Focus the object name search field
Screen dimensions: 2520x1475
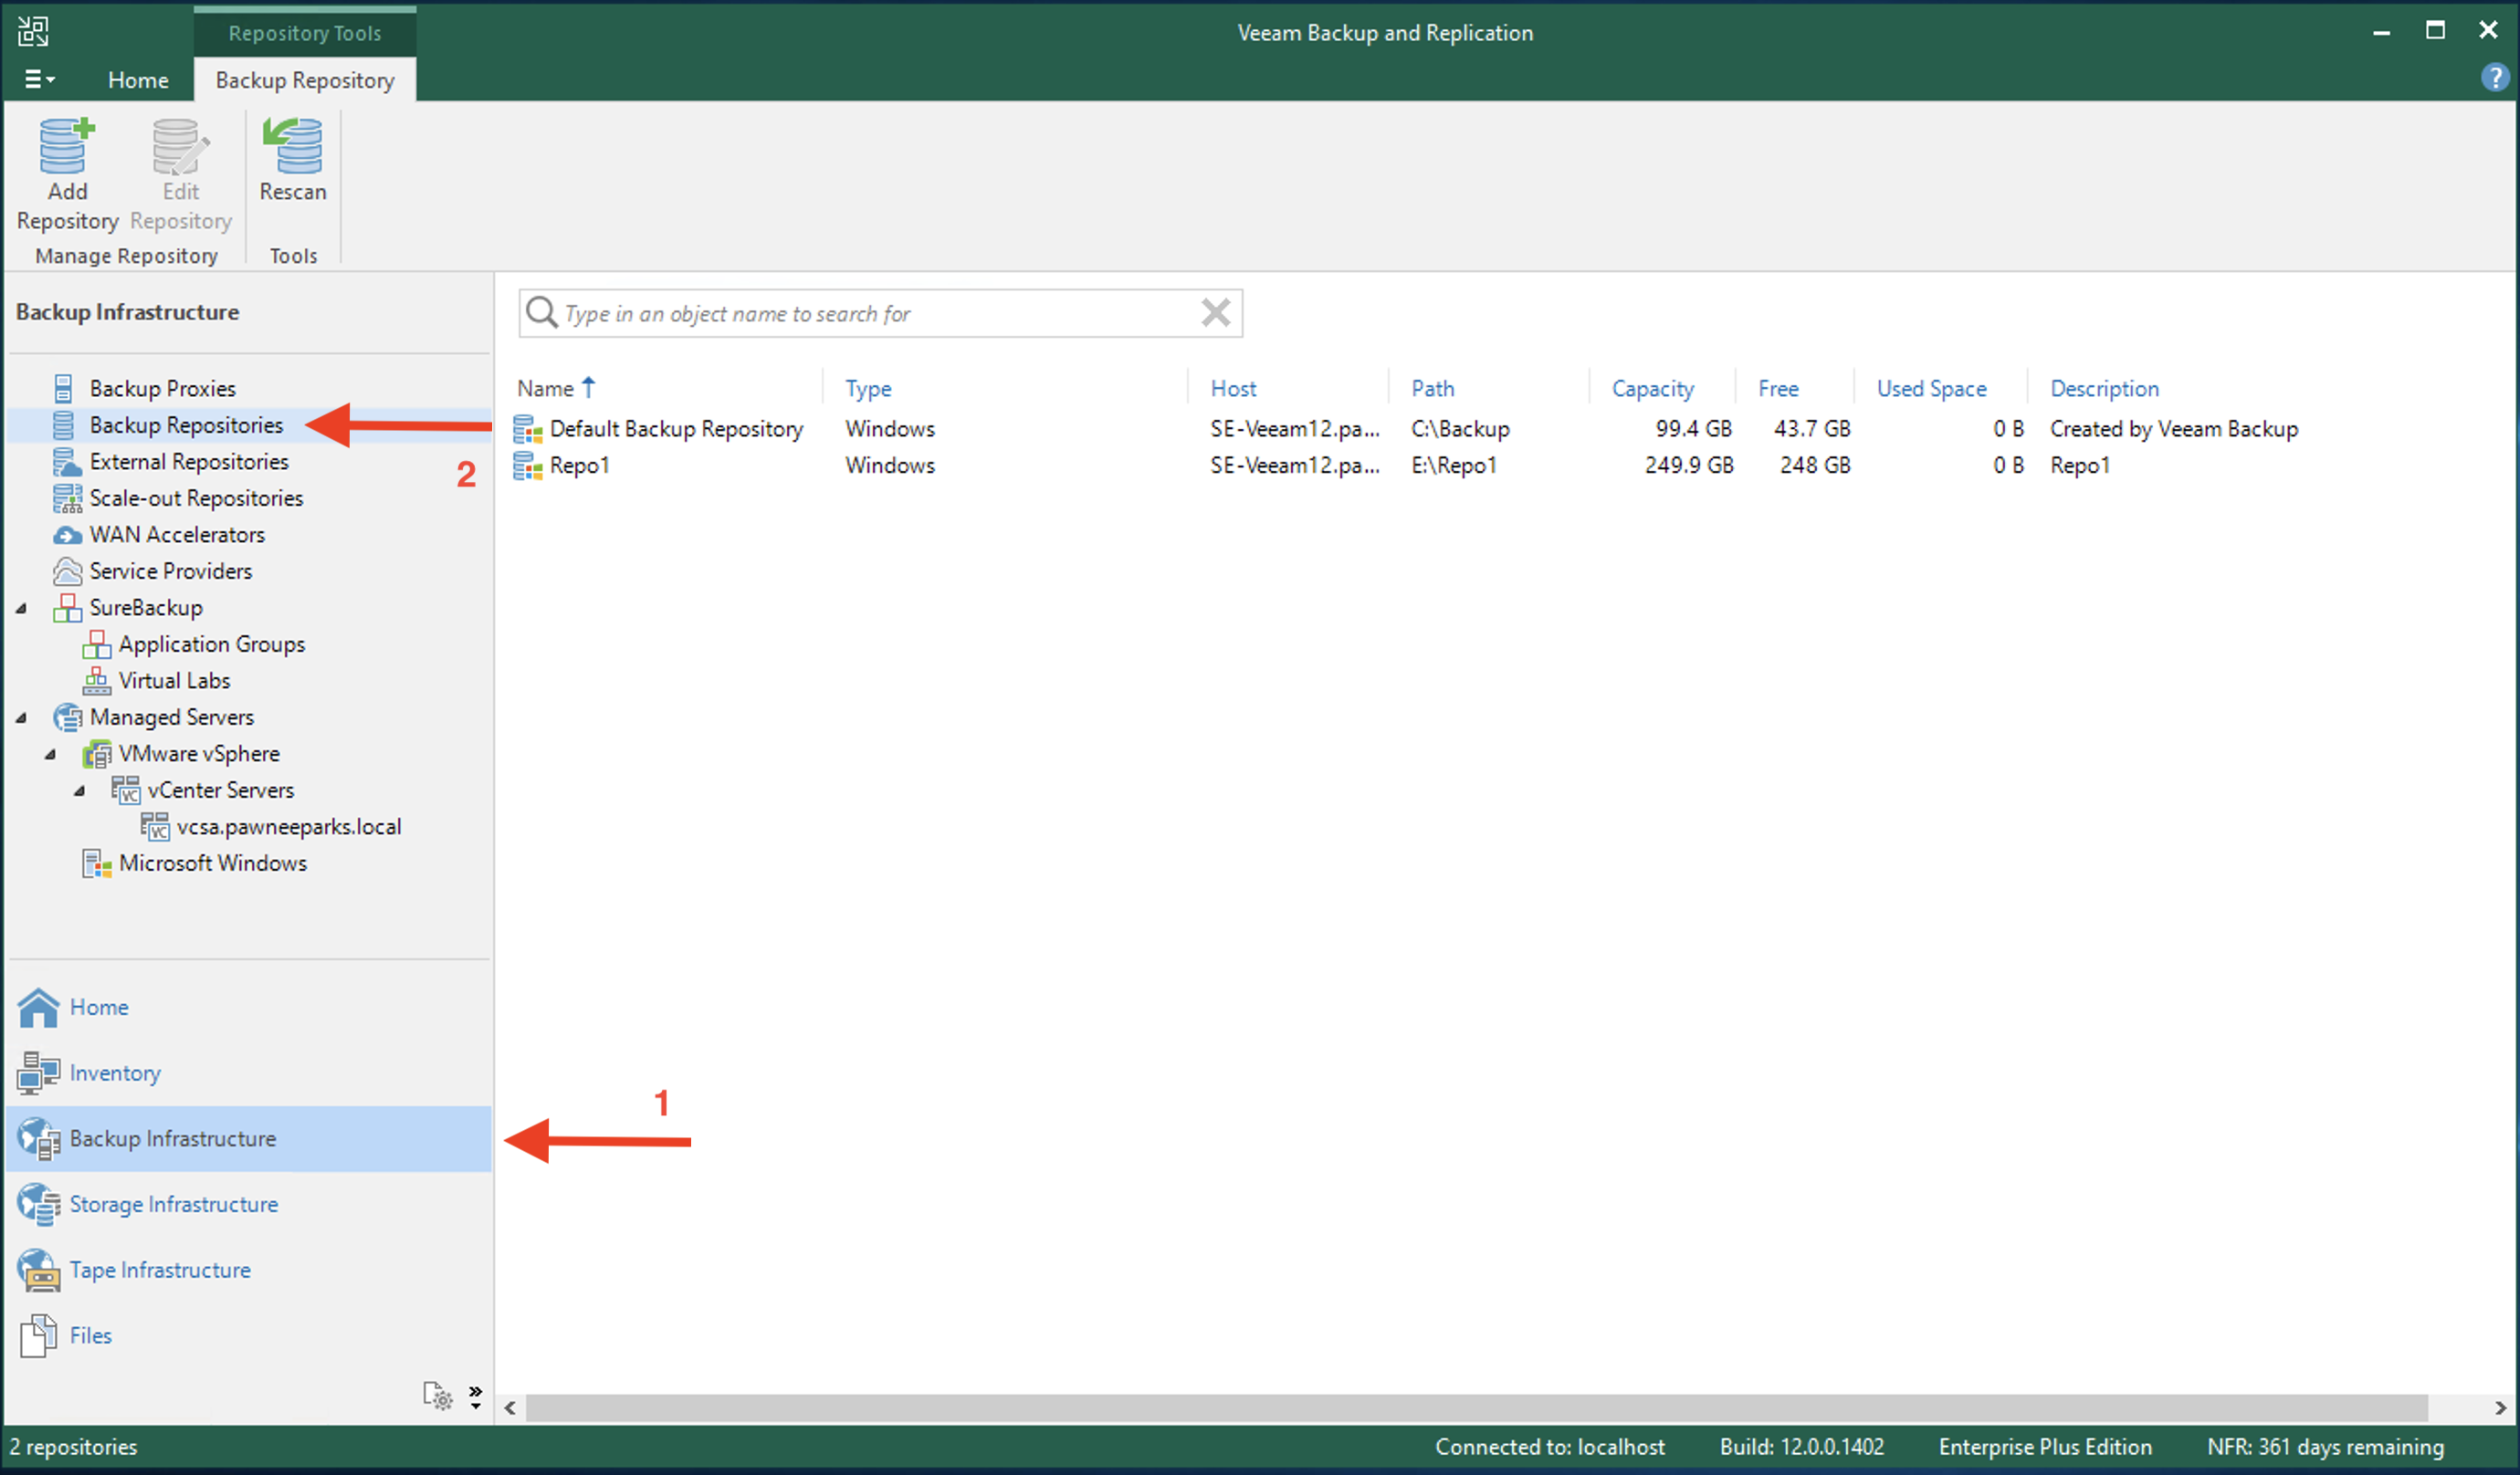coord(880,313)
